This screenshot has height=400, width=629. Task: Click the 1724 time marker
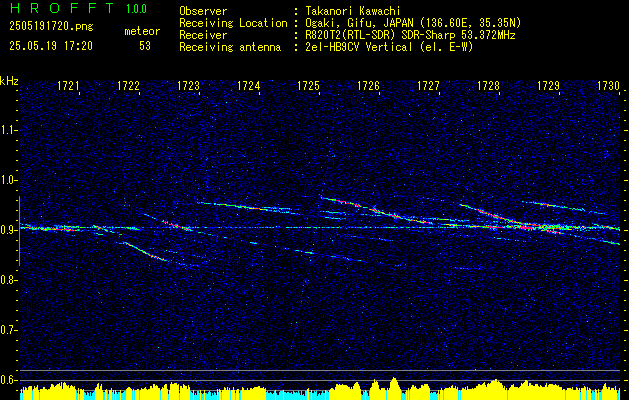[249, 86]
